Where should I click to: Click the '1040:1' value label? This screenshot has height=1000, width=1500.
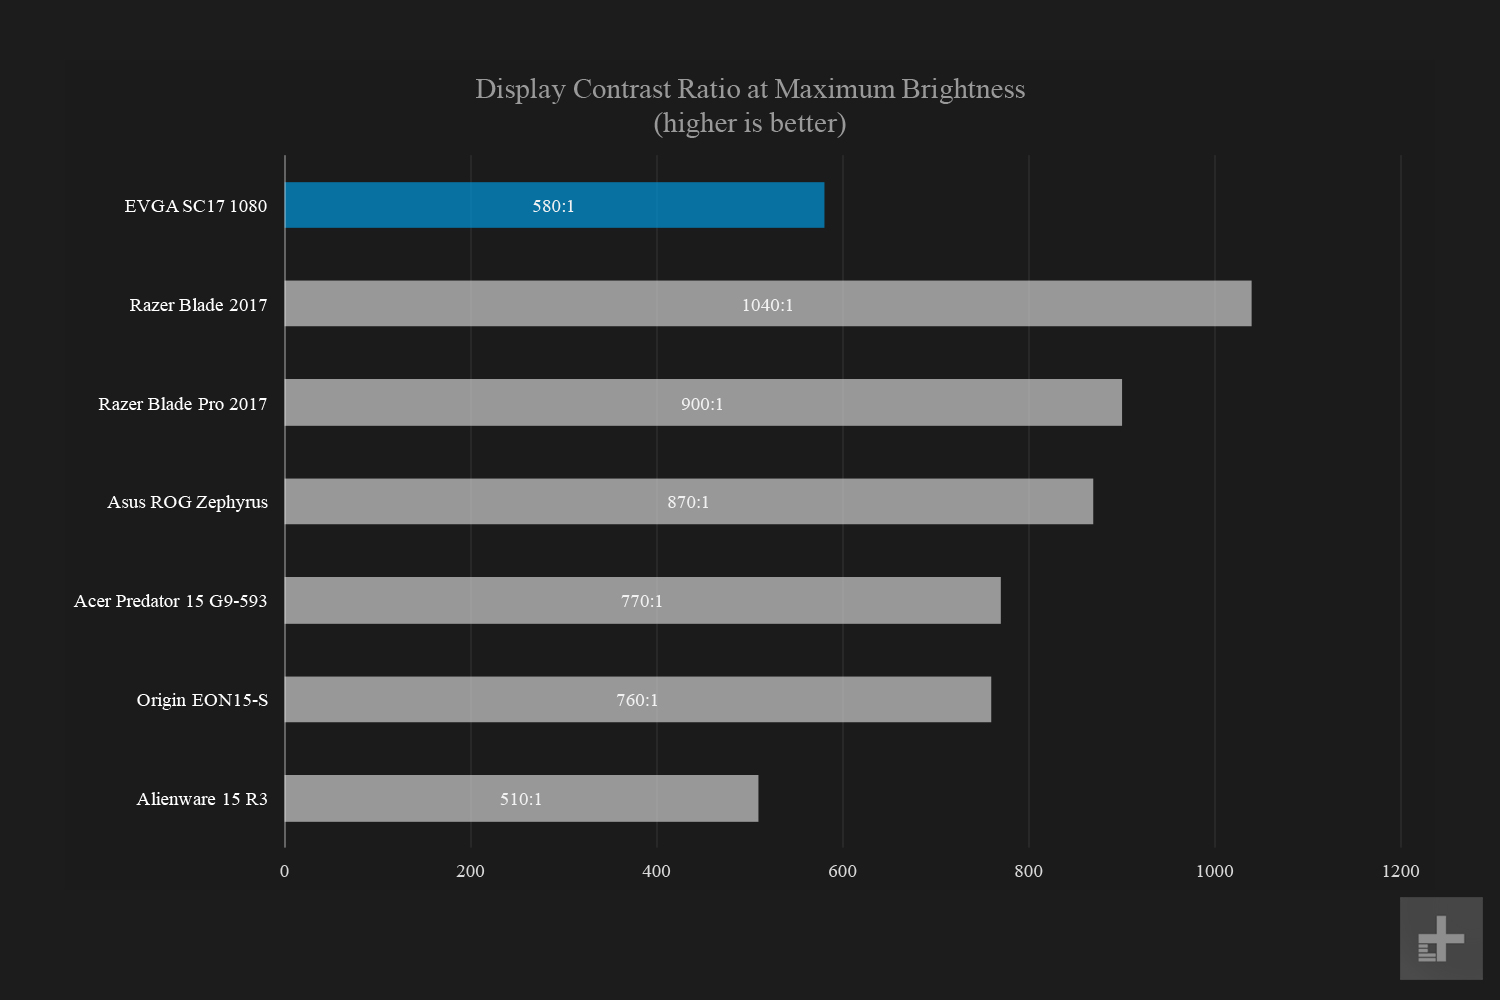(768, 305)
